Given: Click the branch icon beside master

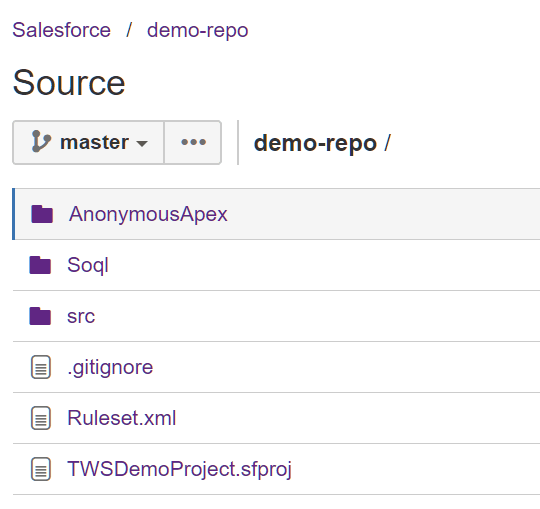Looking at the screenshot, I should click(41, 141).
